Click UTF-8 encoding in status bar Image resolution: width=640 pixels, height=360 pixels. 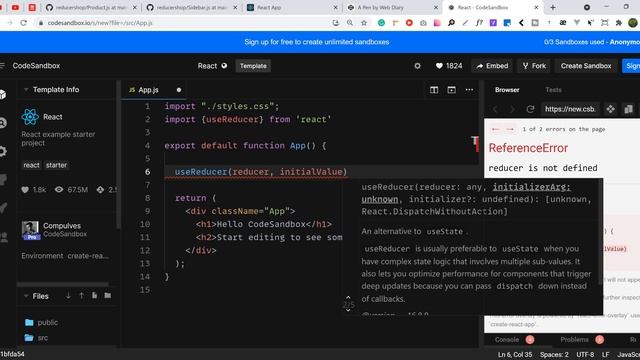point(585,355)
